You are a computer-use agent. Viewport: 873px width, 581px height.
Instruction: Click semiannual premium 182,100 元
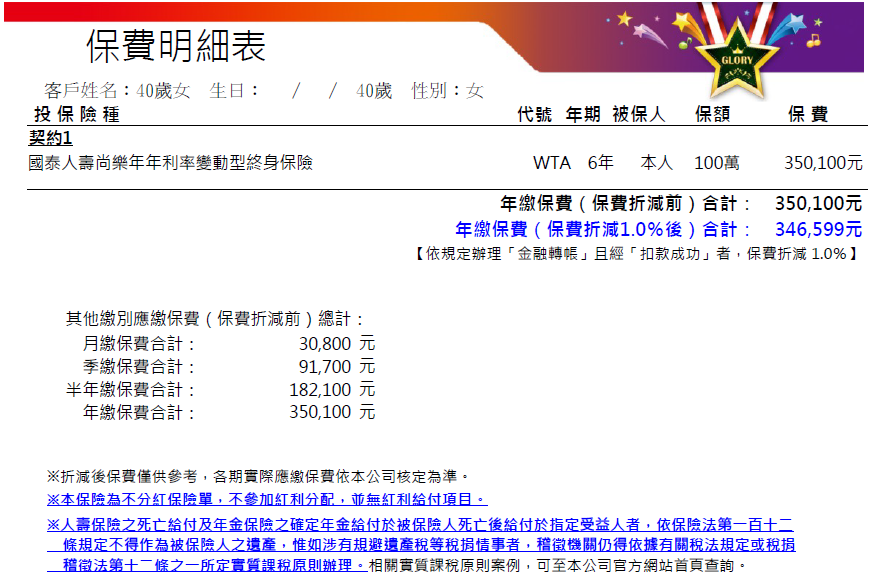click(x=332, y=390)
